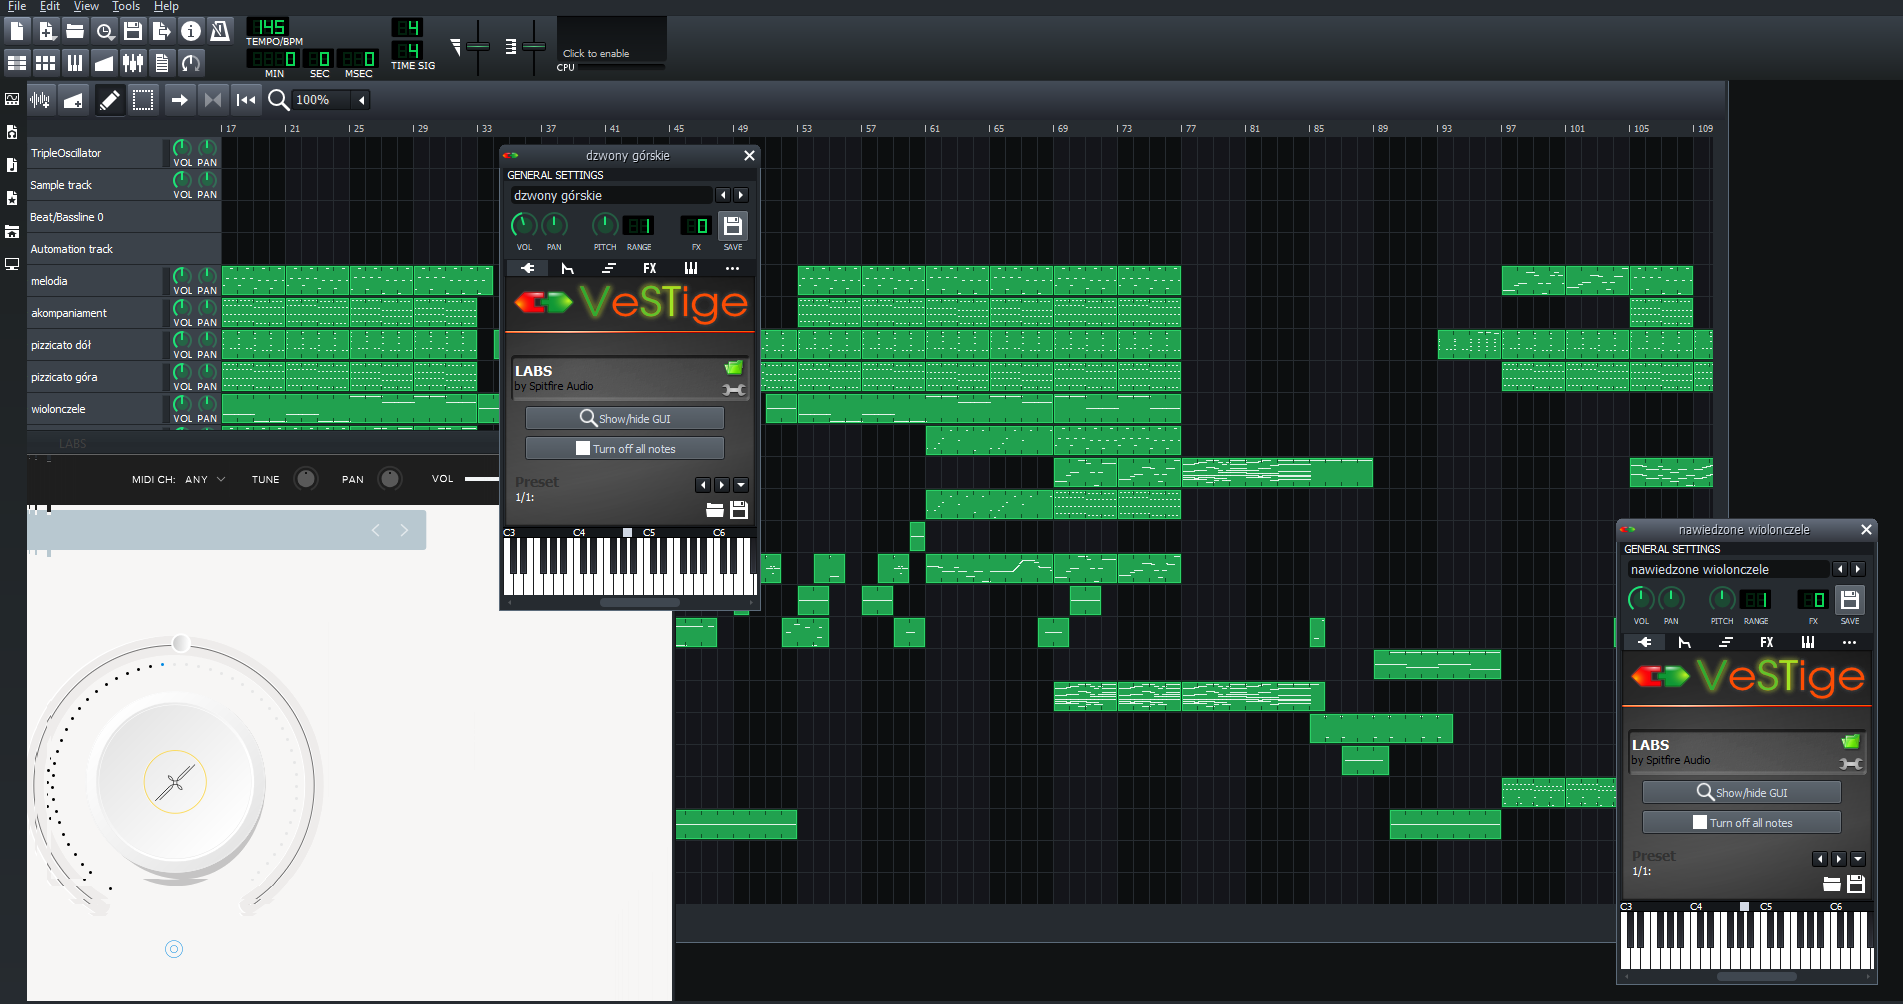The image size is (1903, 1004).
Task: Open the Project Notes window
Action: pyautogui.click(x=162, y=63)
